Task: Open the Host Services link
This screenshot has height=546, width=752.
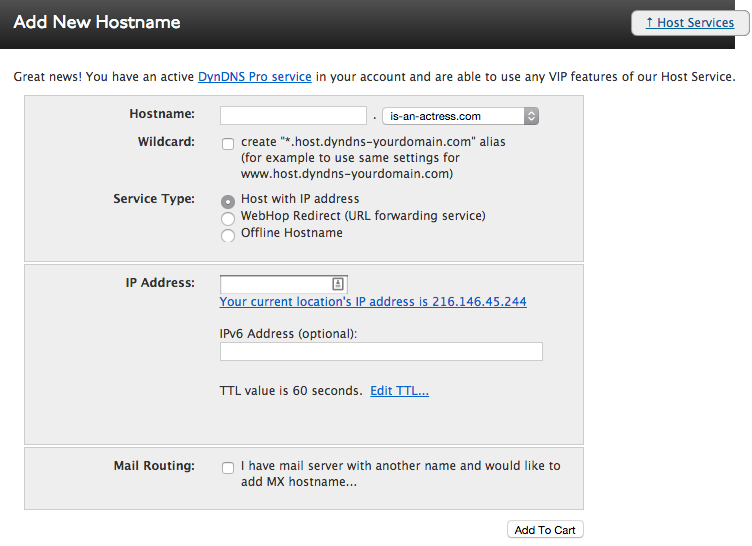Action: pyautogui.click(x=690, y=23)
